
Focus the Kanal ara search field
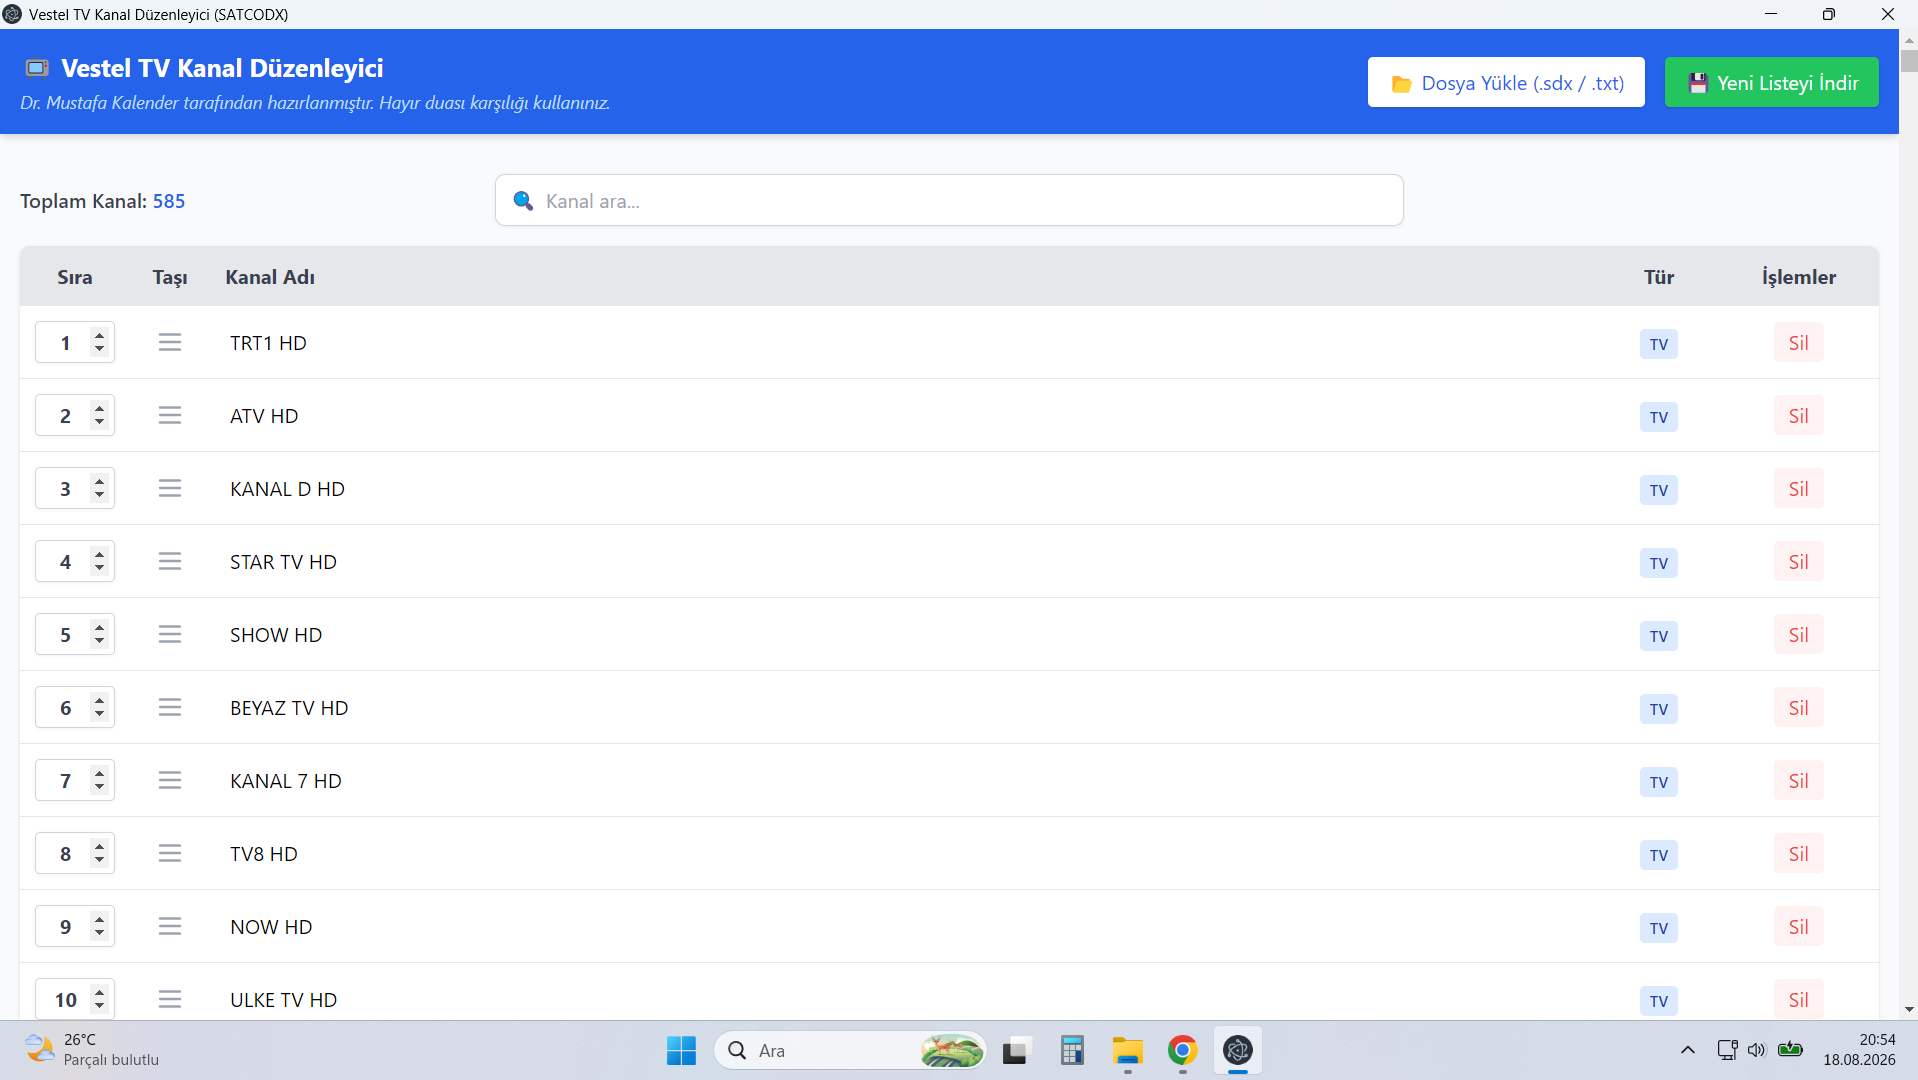pos(949,200)
